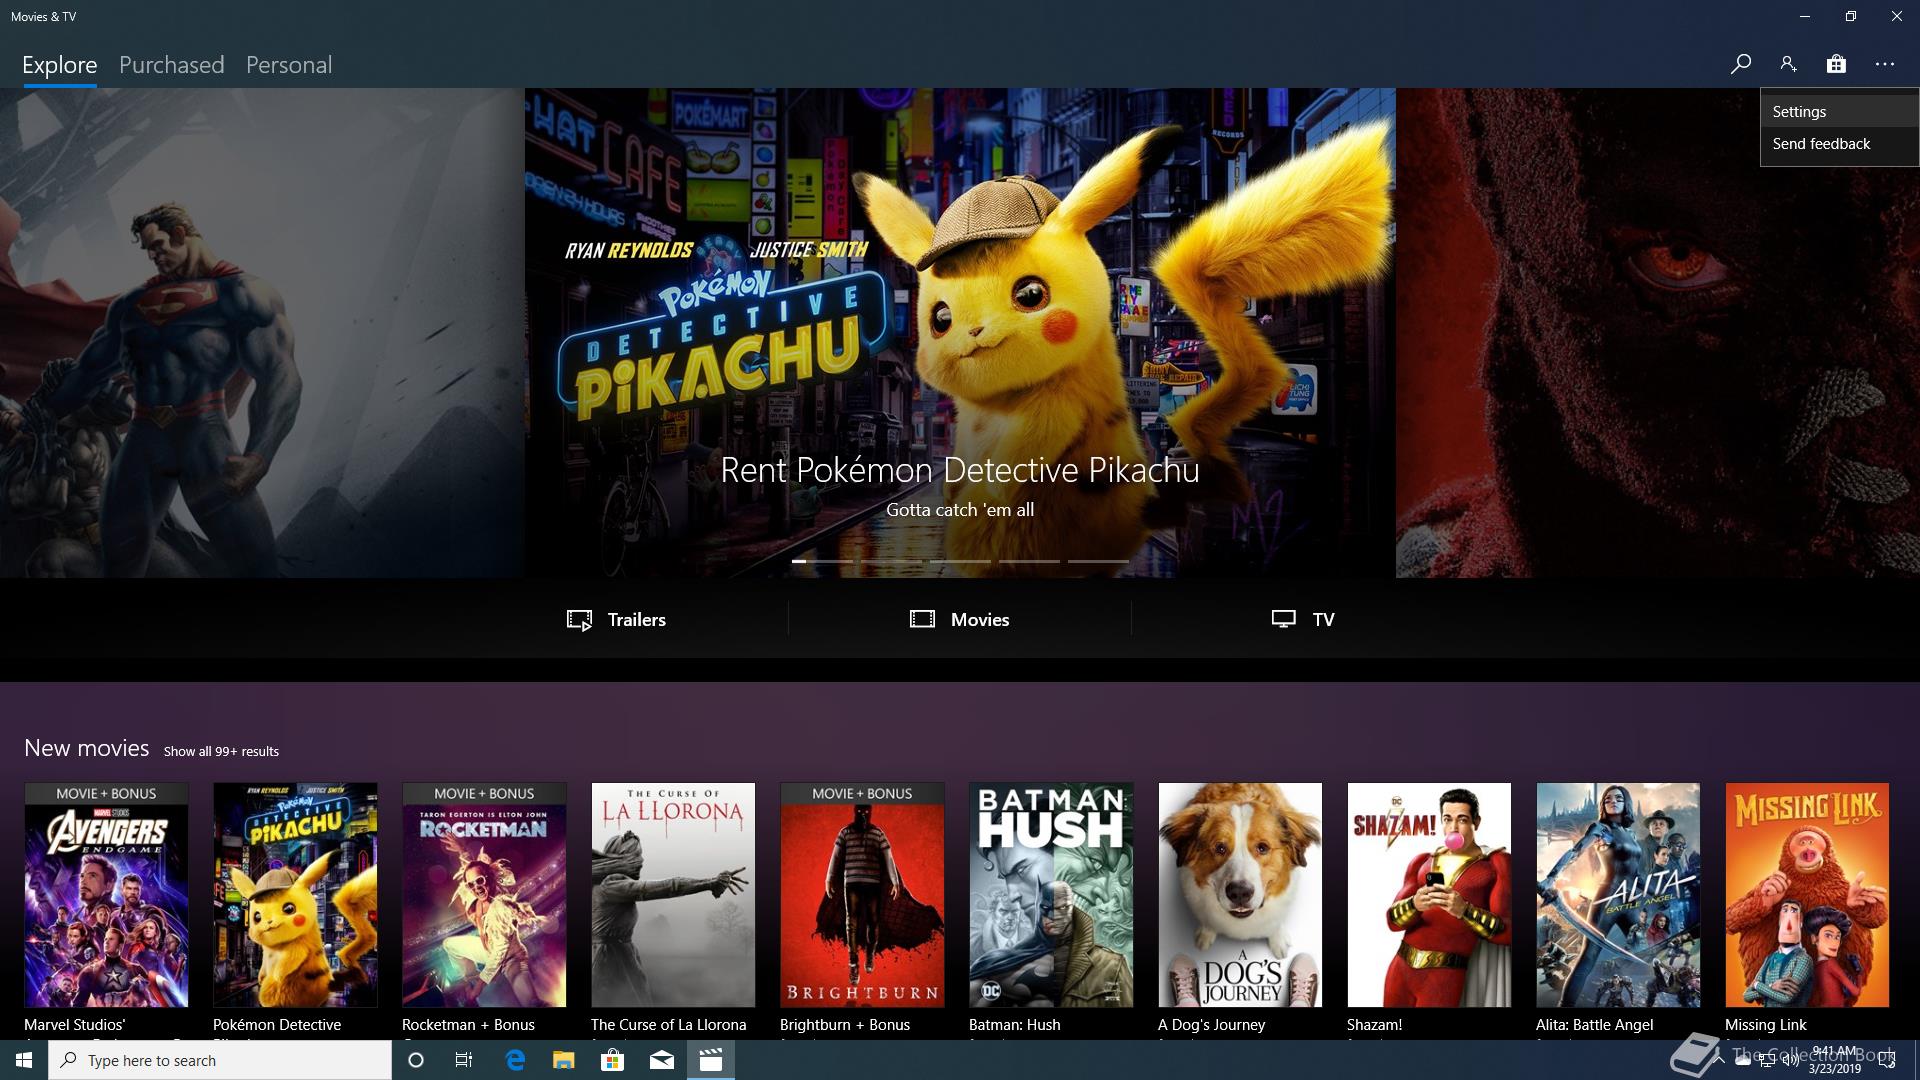Click the TV monitor icon
This screenshot has width=1920, height=1080.
[x=1284, y=619]
